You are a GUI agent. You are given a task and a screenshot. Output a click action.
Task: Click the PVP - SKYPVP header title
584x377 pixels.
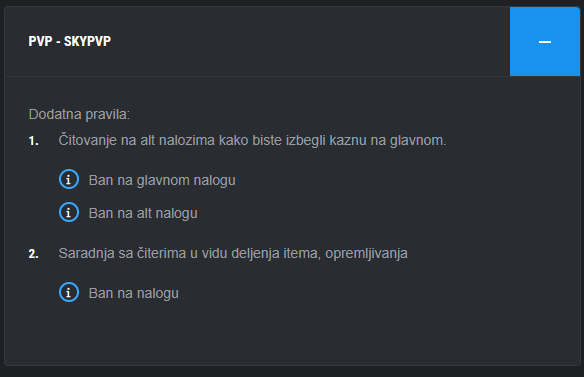tap(70, 41)
